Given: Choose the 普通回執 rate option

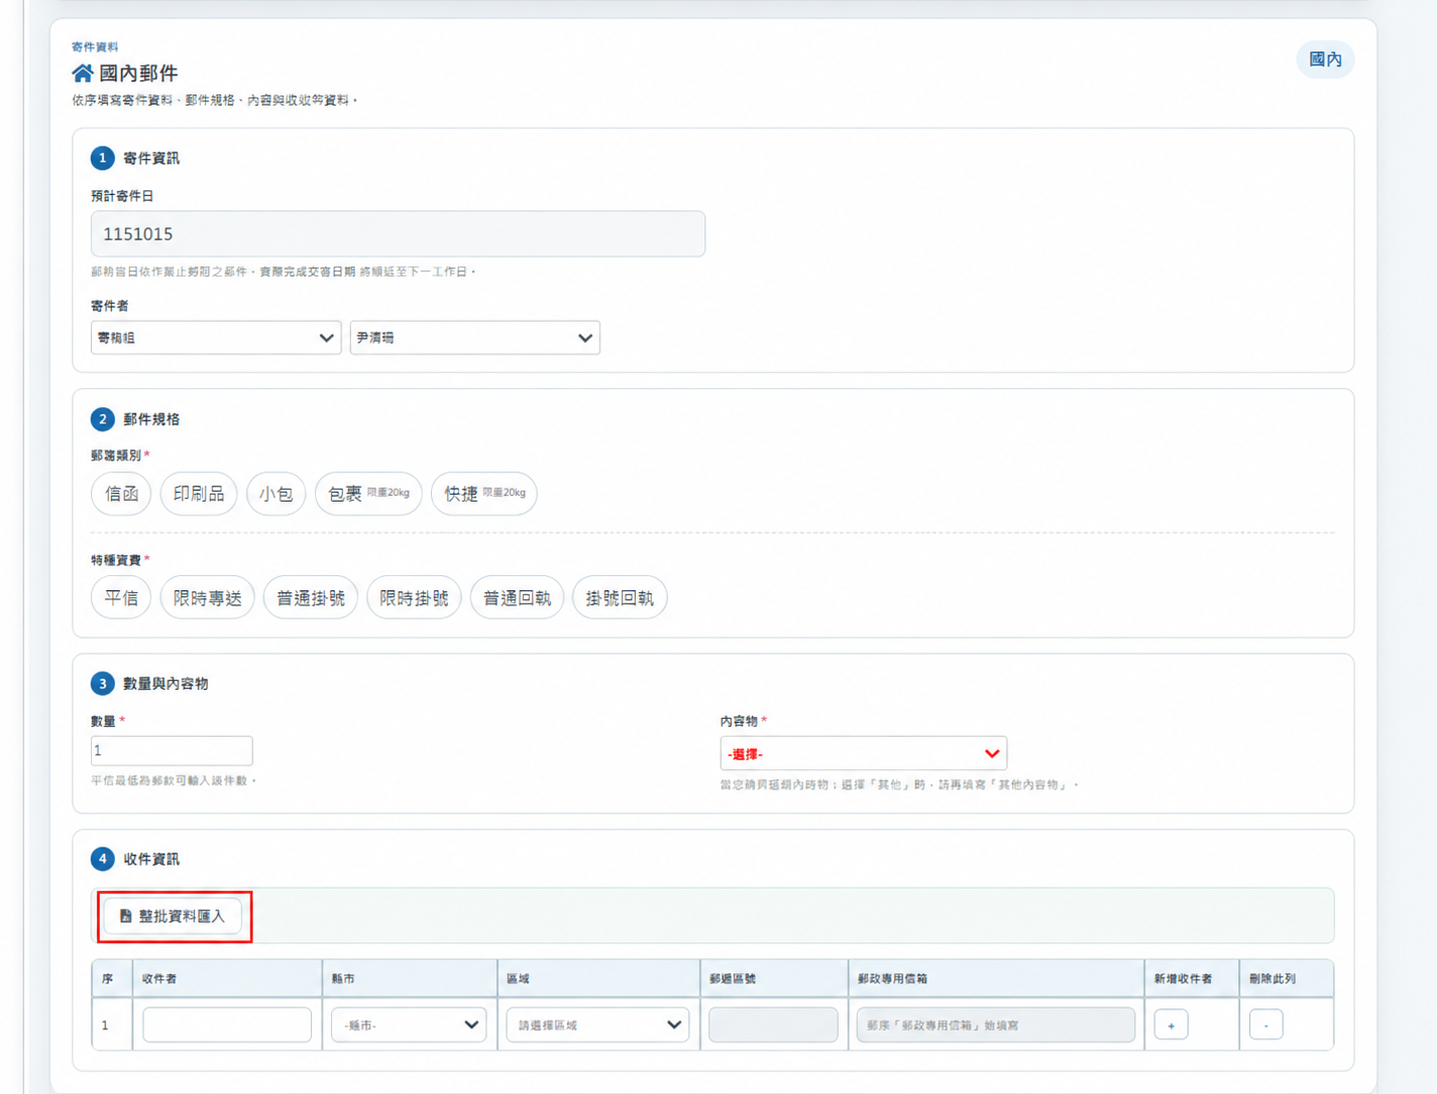Looking at the screenshot, I should (x=517, y=598).
